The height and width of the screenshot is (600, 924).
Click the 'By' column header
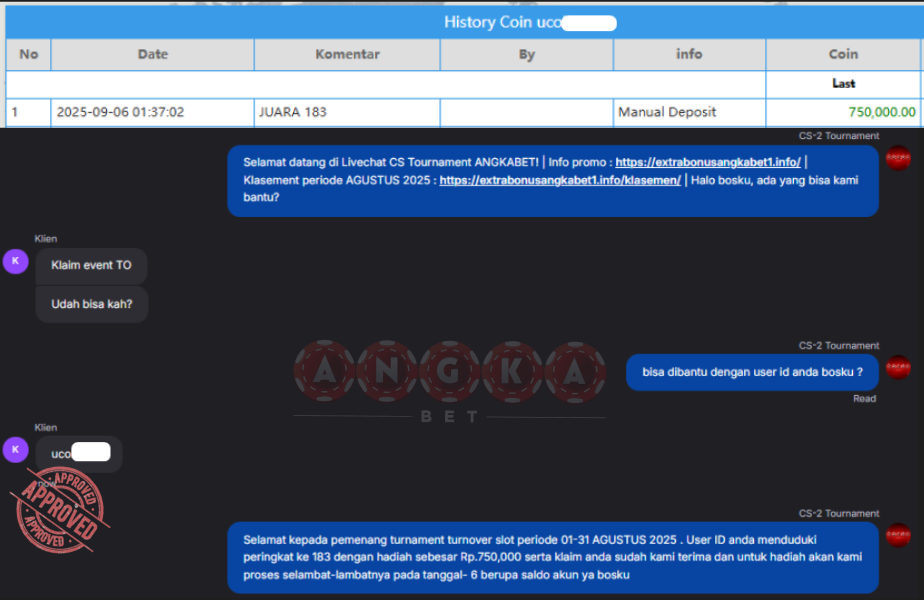tap(527, 55)
